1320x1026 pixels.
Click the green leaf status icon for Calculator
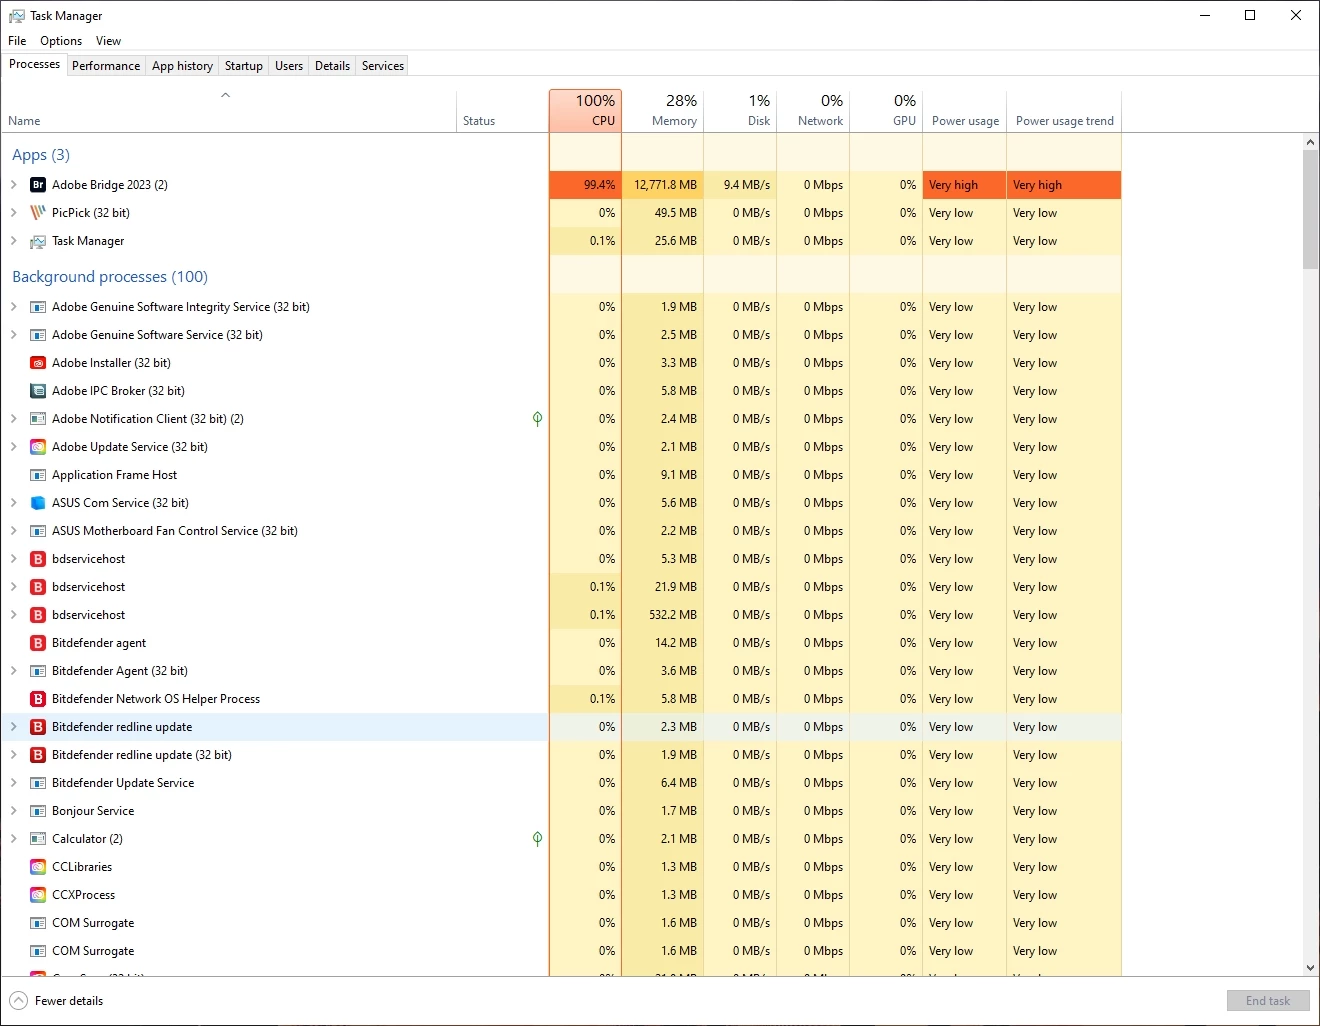[x=537, y=839]
